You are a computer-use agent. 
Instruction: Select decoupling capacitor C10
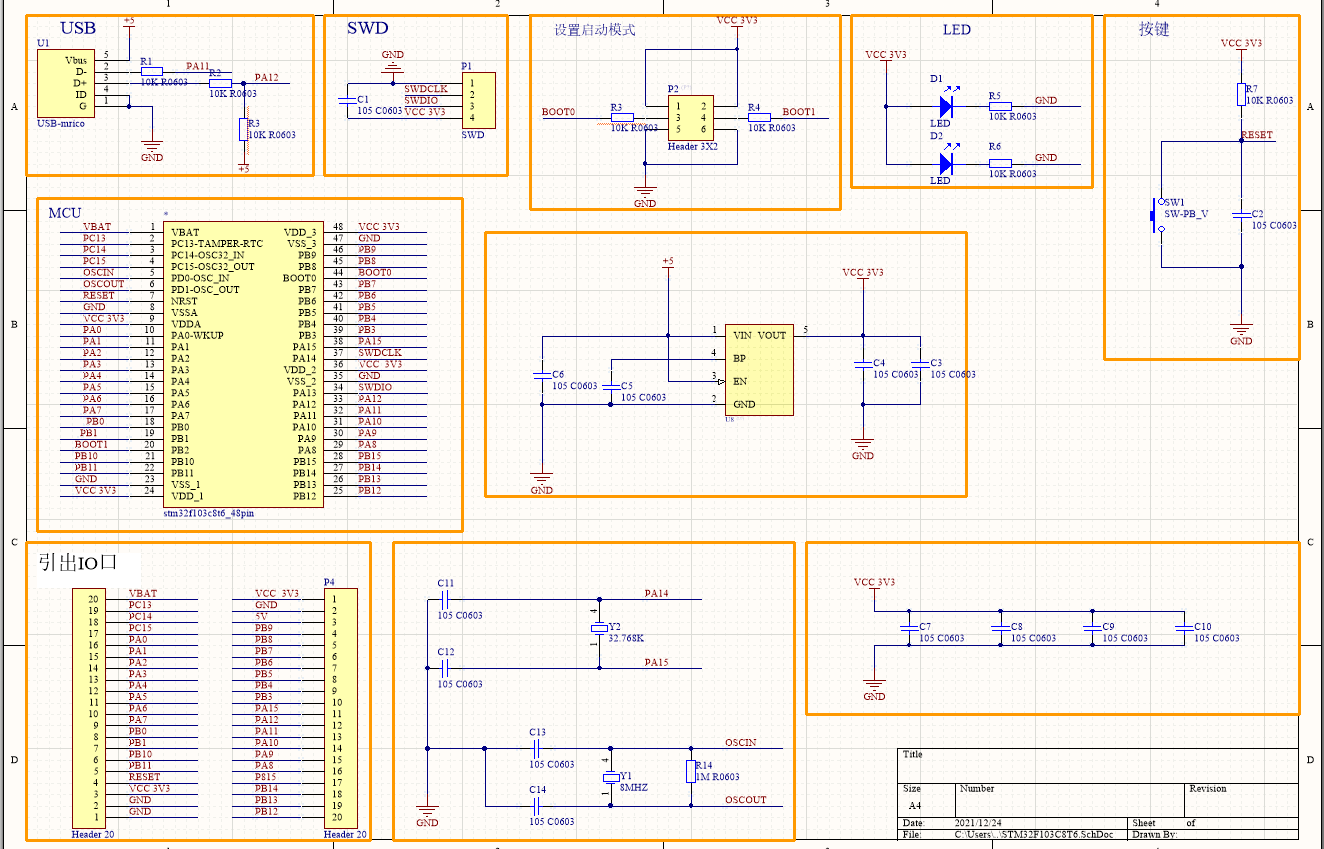[x=1183, y=627]
